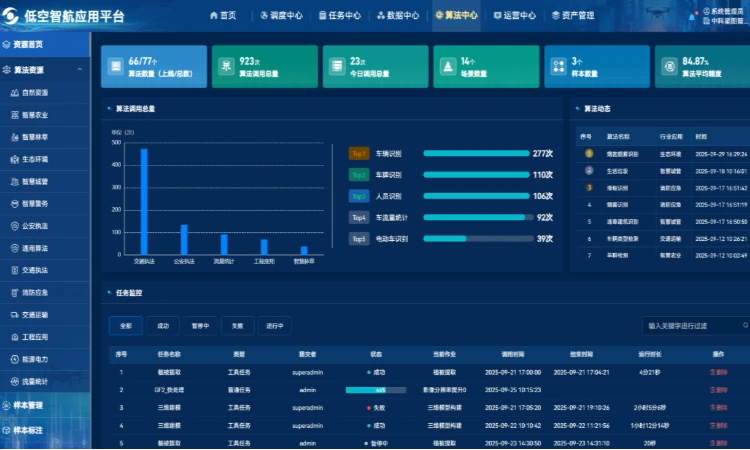Click the Top3 人员识别 badge
Image resolution: width=750 pixels, height=450 pixels.
(x=359, y=196)
